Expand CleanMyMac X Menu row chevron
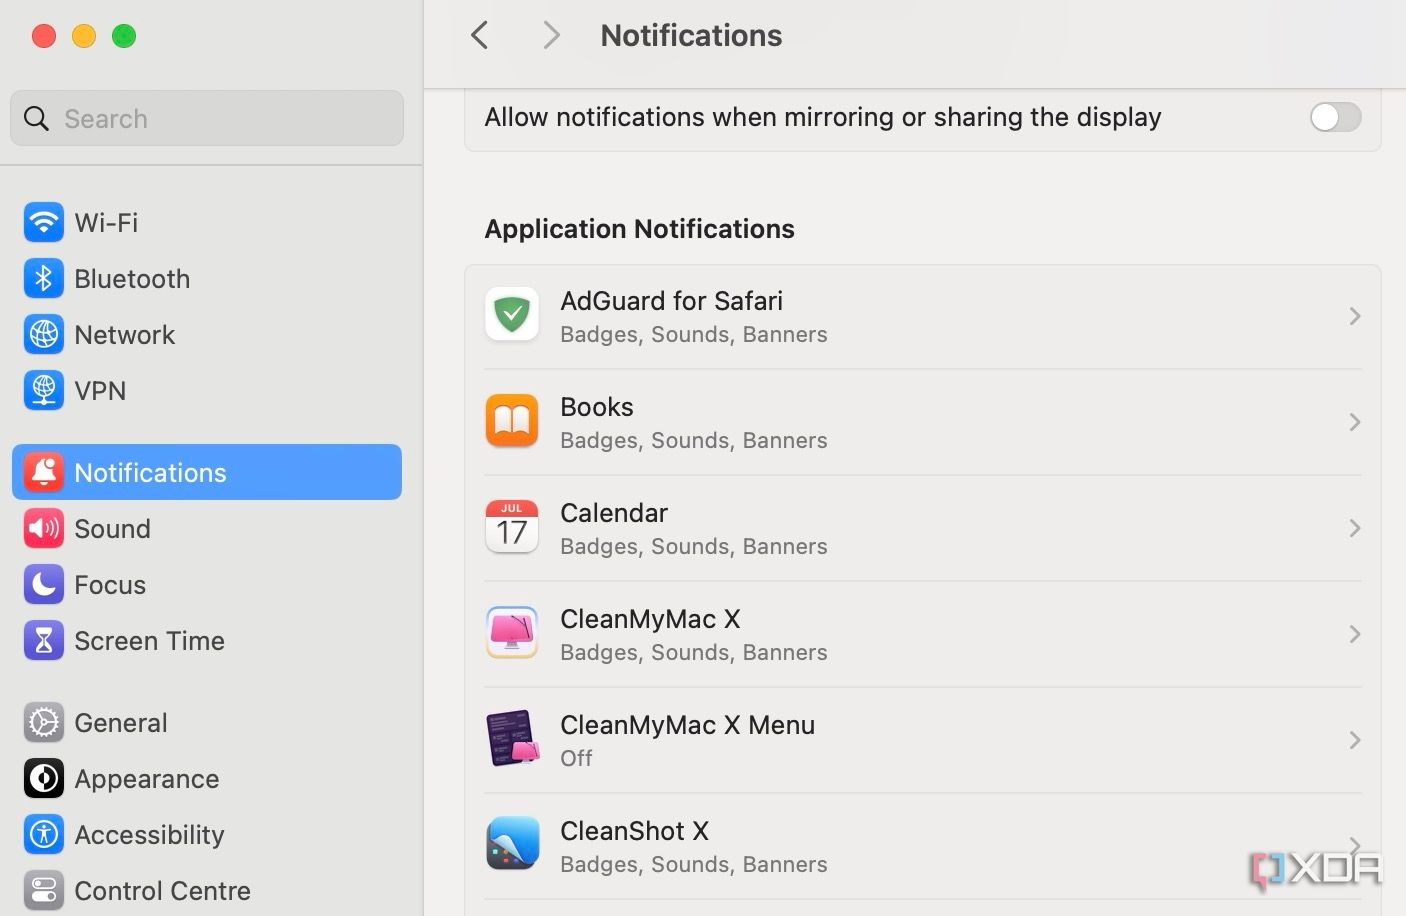 [x=1354, y=740]
